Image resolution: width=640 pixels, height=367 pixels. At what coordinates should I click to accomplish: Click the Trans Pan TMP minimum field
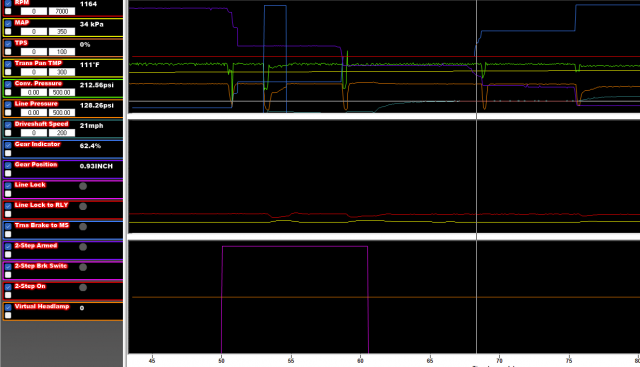[33, 72]
